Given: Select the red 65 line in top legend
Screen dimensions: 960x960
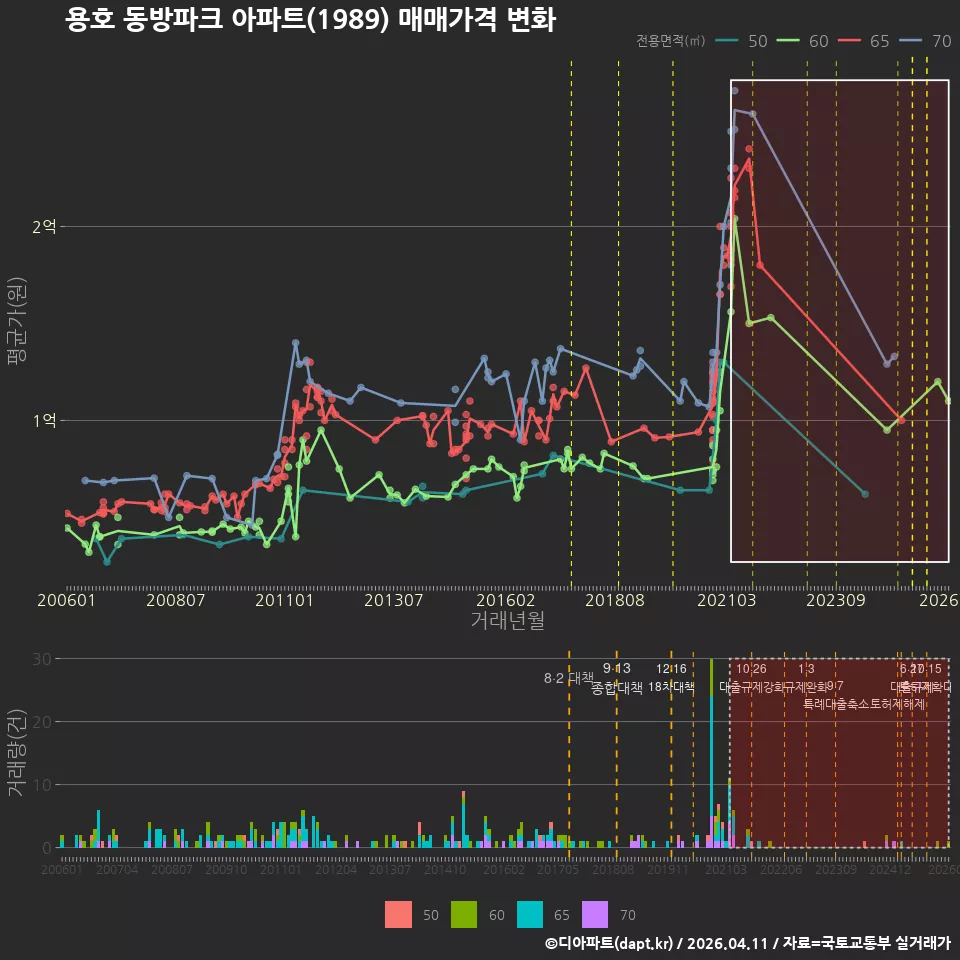Looking at the screenshot, I should (x=849, y=41).
